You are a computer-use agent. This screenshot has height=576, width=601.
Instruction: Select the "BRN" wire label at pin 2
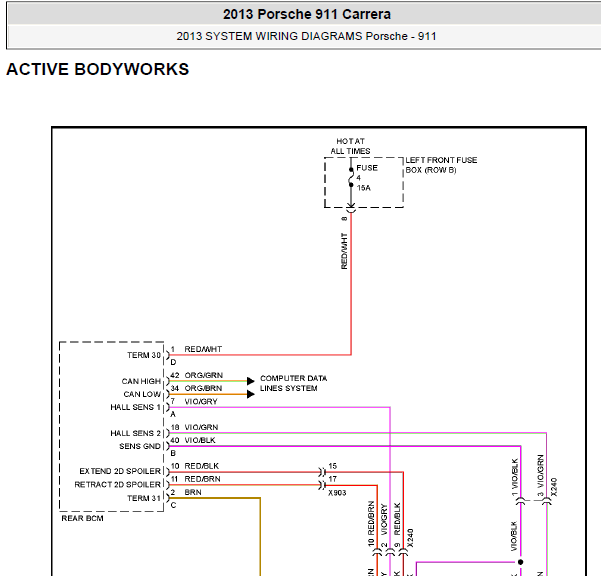(193, 492)
